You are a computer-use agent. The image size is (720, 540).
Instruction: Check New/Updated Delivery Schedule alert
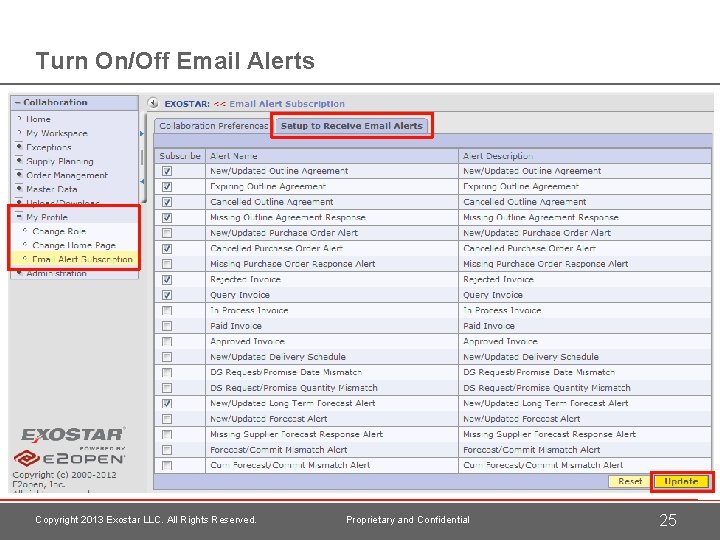(167, 357)
